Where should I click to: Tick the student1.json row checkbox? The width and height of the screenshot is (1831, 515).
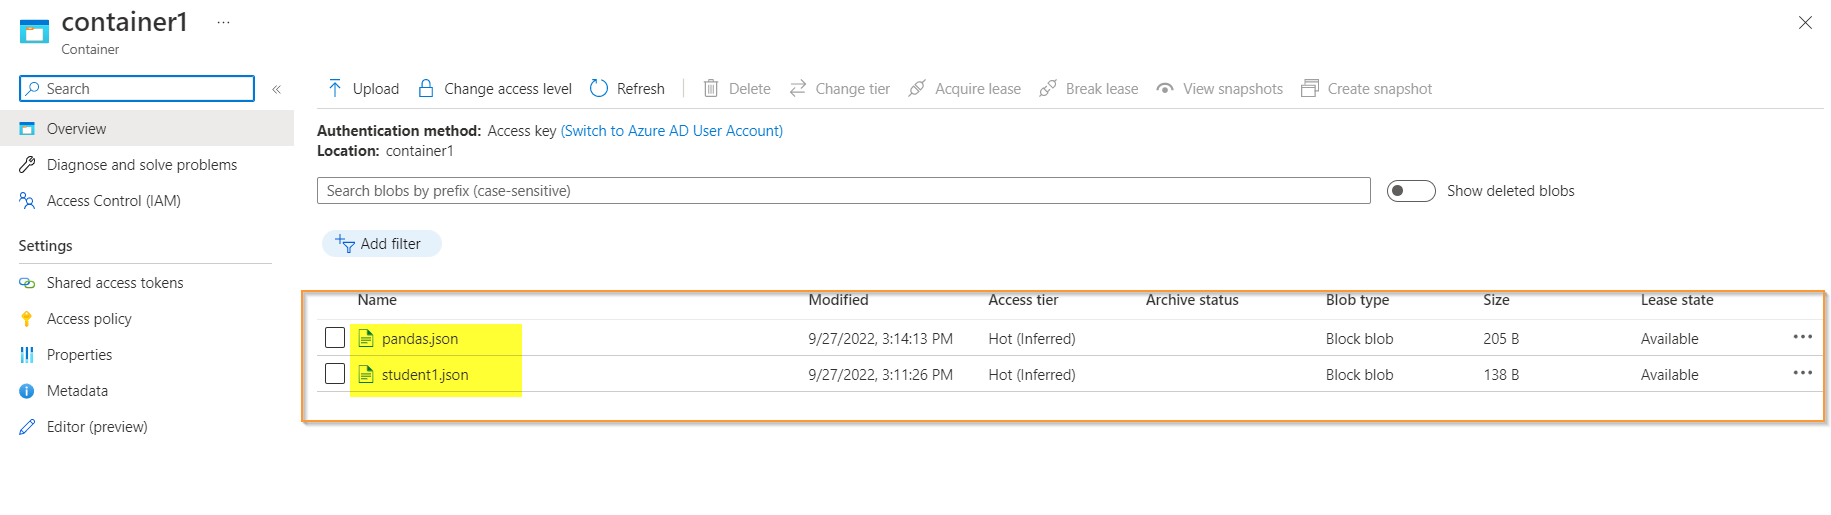click(x=335, y=374)
